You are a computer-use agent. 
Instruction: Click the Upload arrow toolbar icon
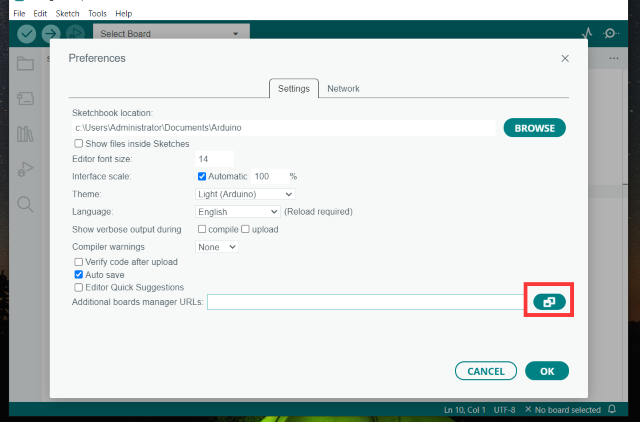pos(51,34)
